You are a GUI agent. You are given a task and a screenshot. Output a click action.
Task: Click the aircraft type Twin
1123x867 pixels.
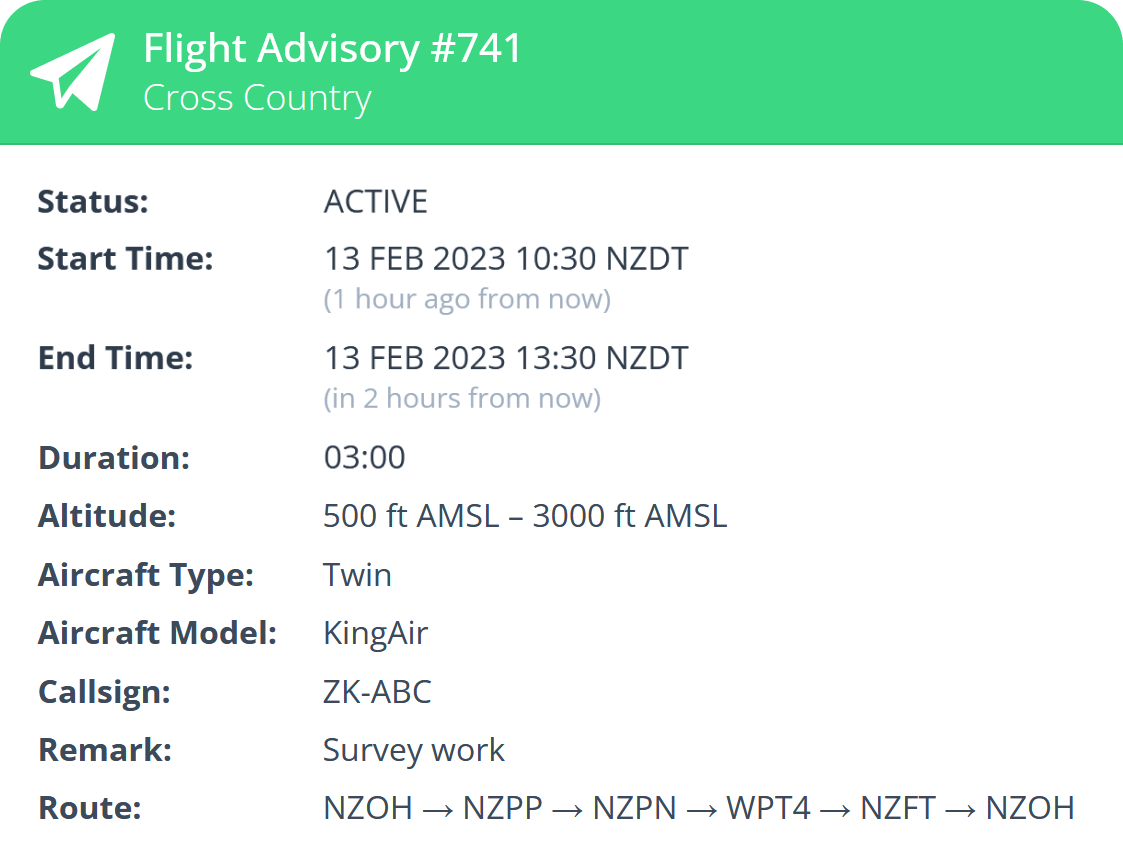pos(357,575)
